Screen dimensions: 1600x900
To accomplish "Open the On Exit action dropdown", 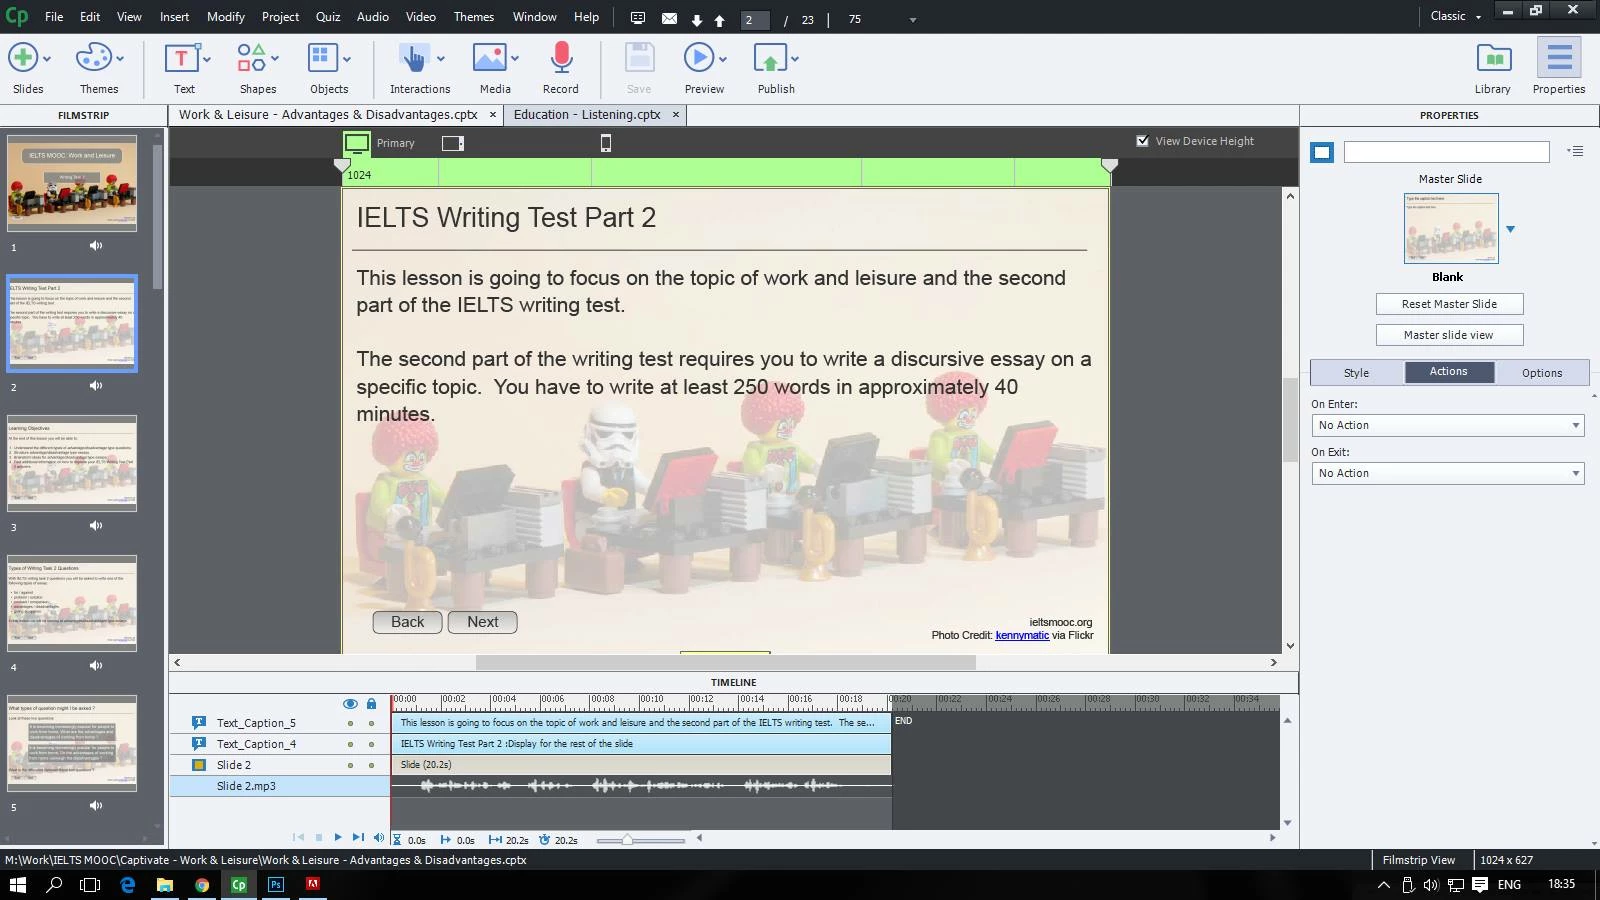I will [x=1448, y=473].
